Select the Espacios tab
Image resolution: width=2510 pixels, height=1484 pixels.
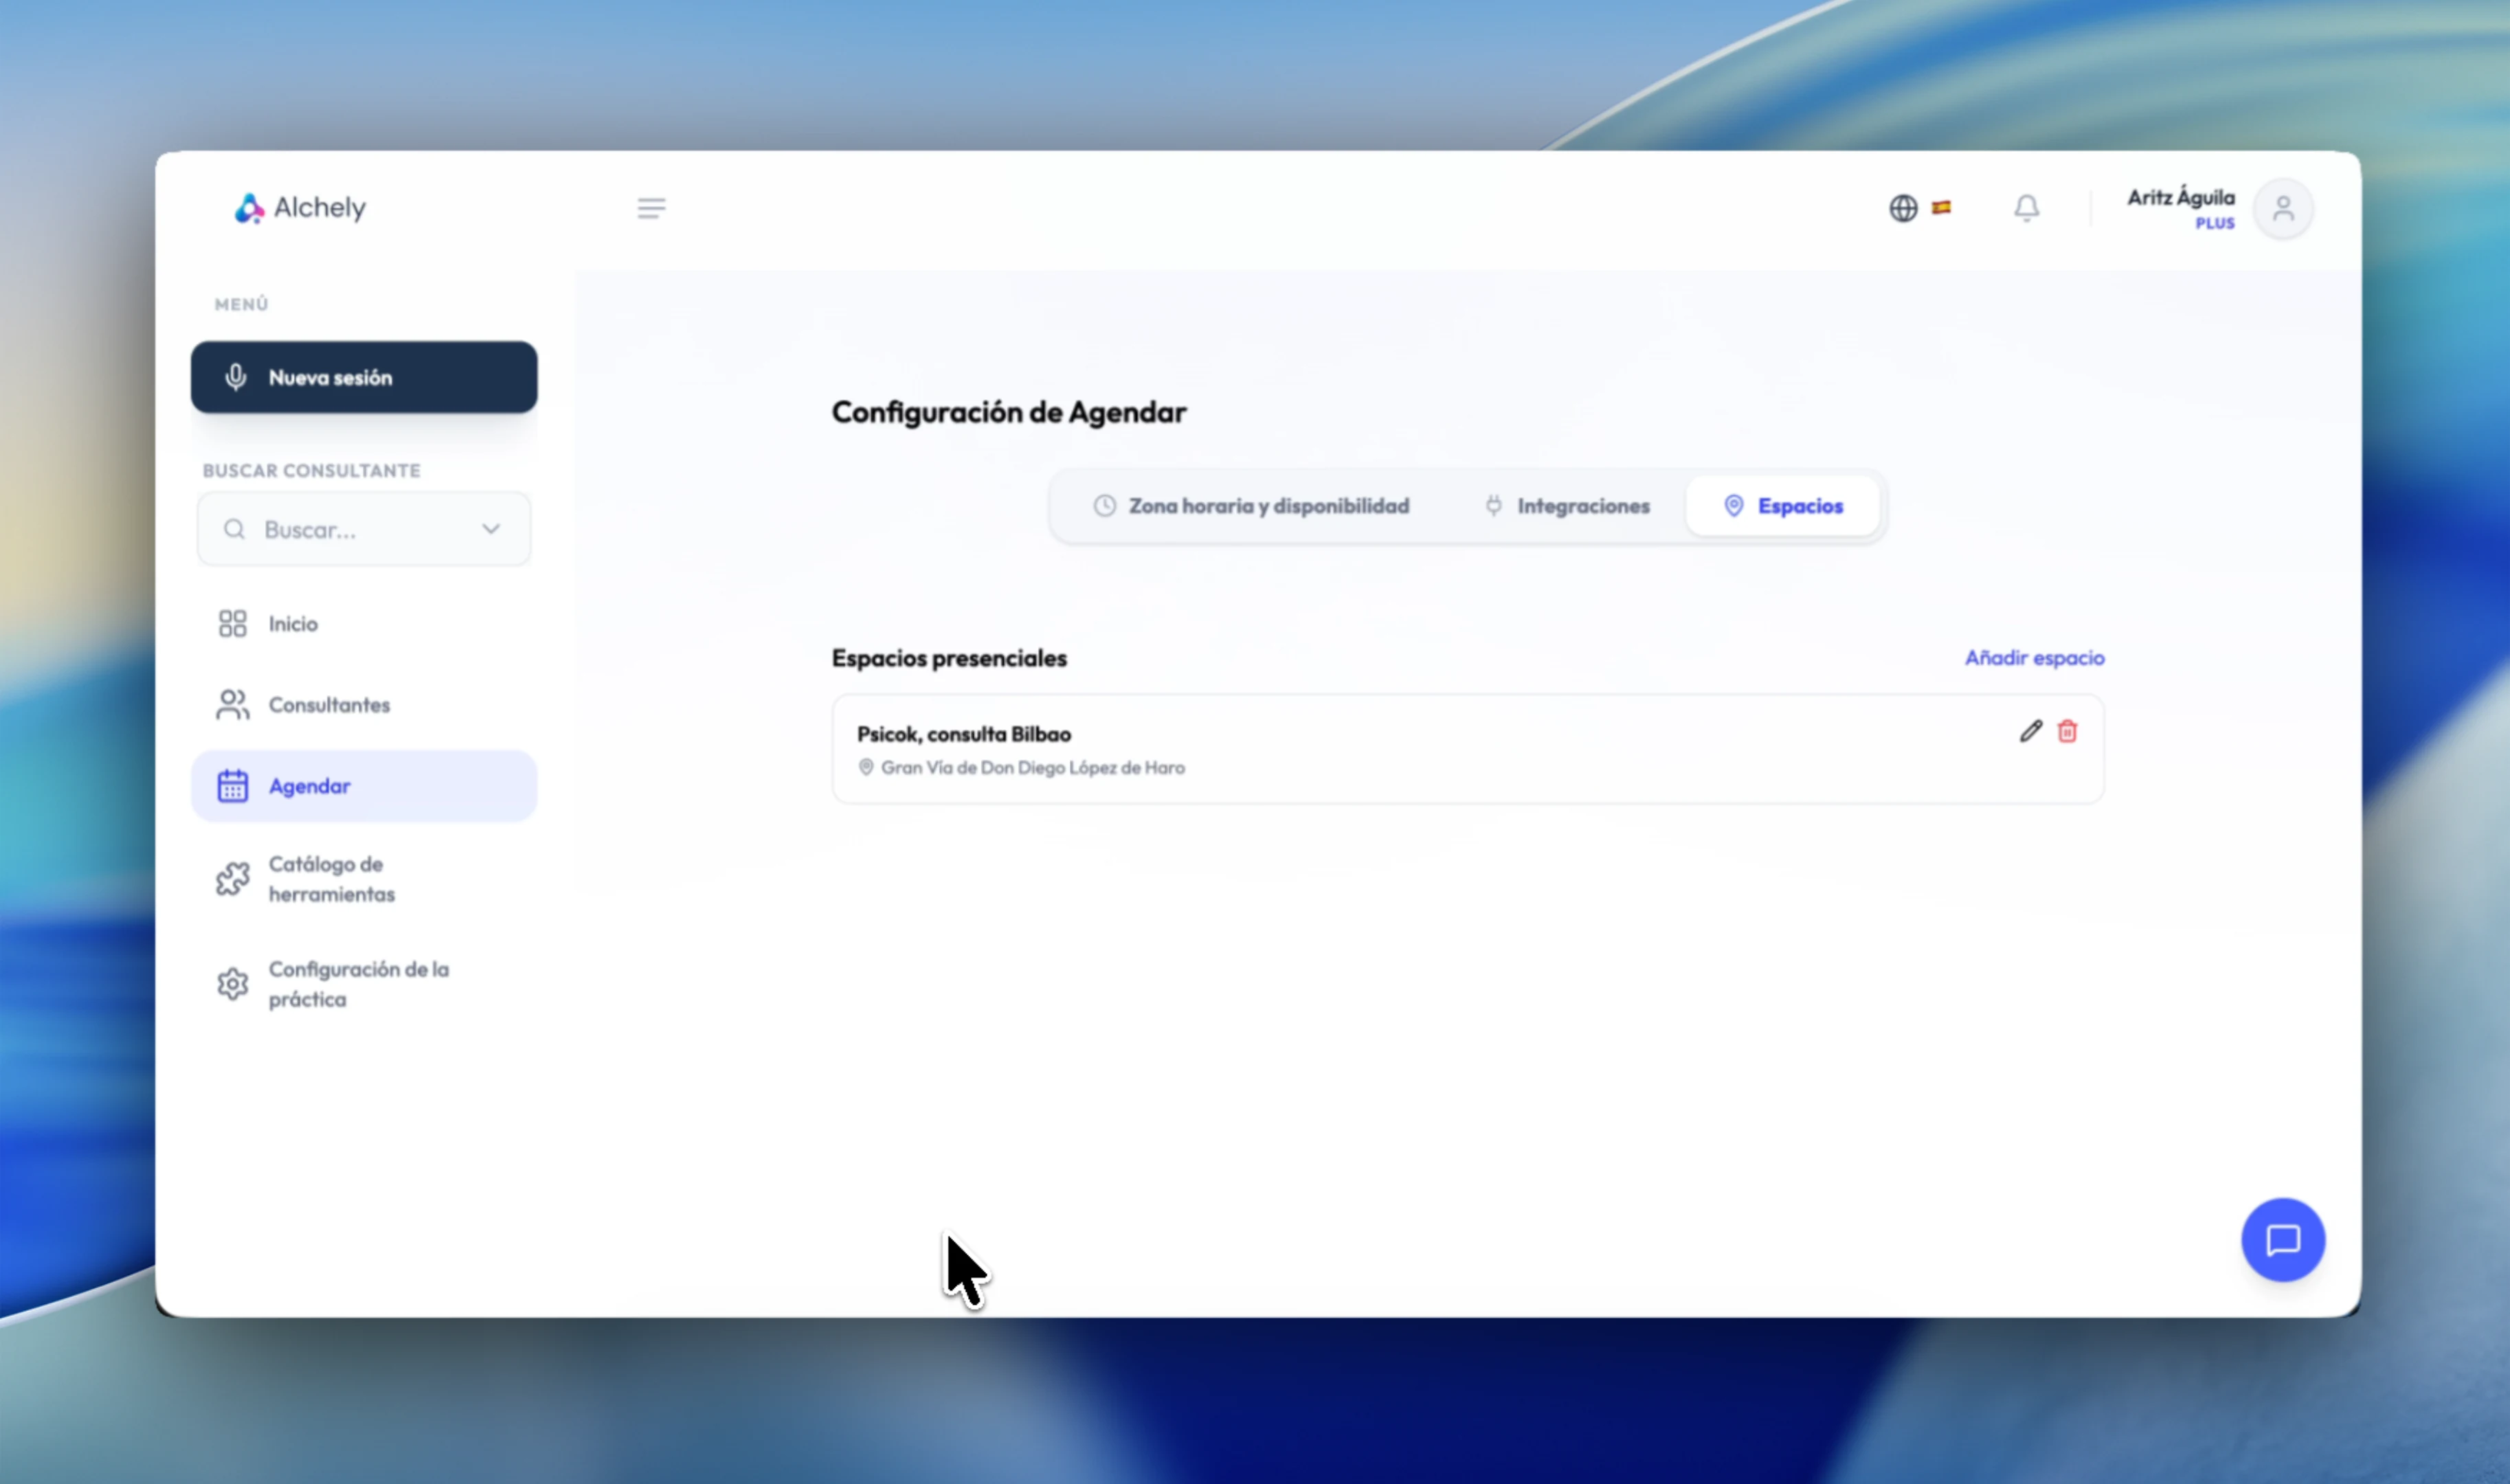tap(1782, 506)
